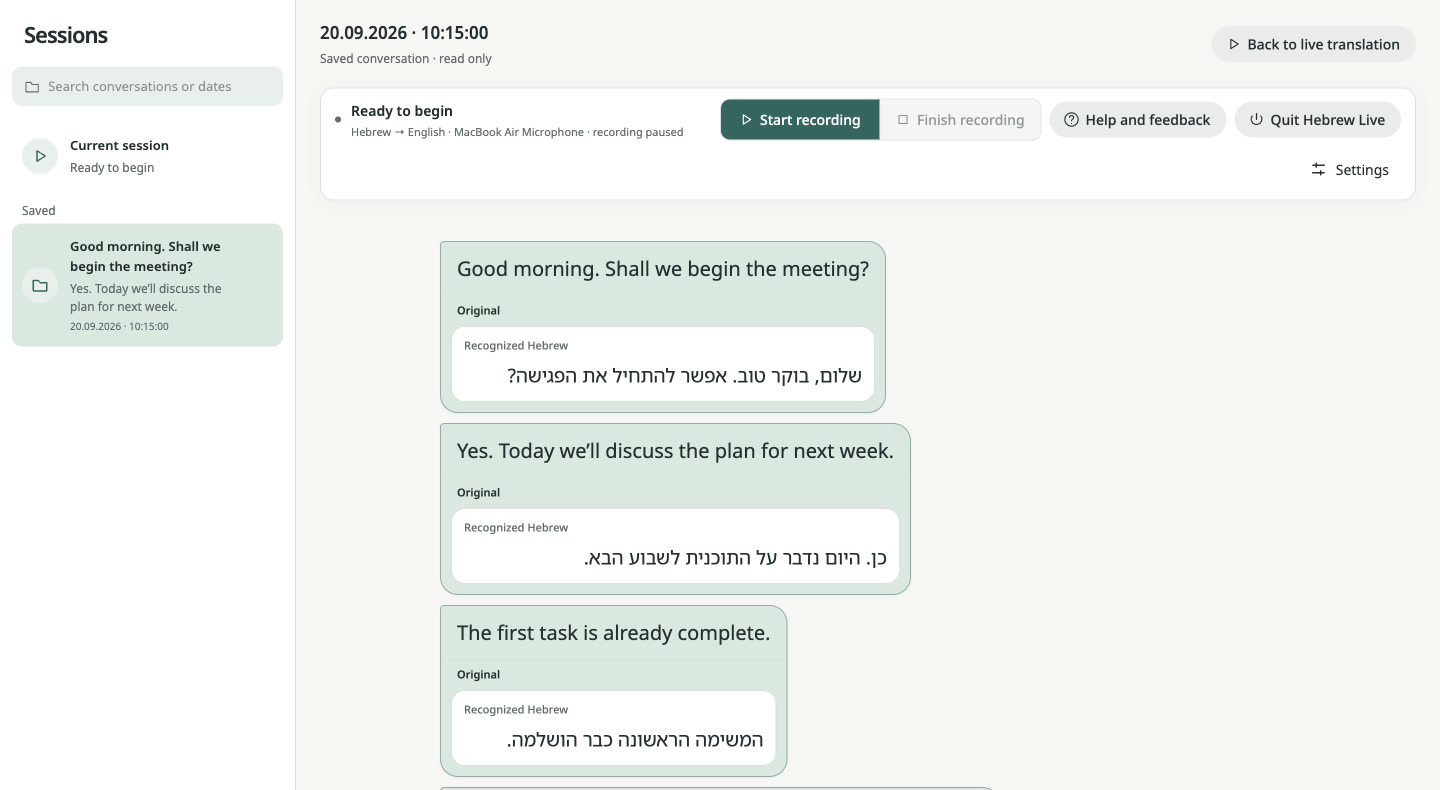Click the Sessions sidebar heading
This screenshot has width=1440, height=790.
[x=66, y=35]
